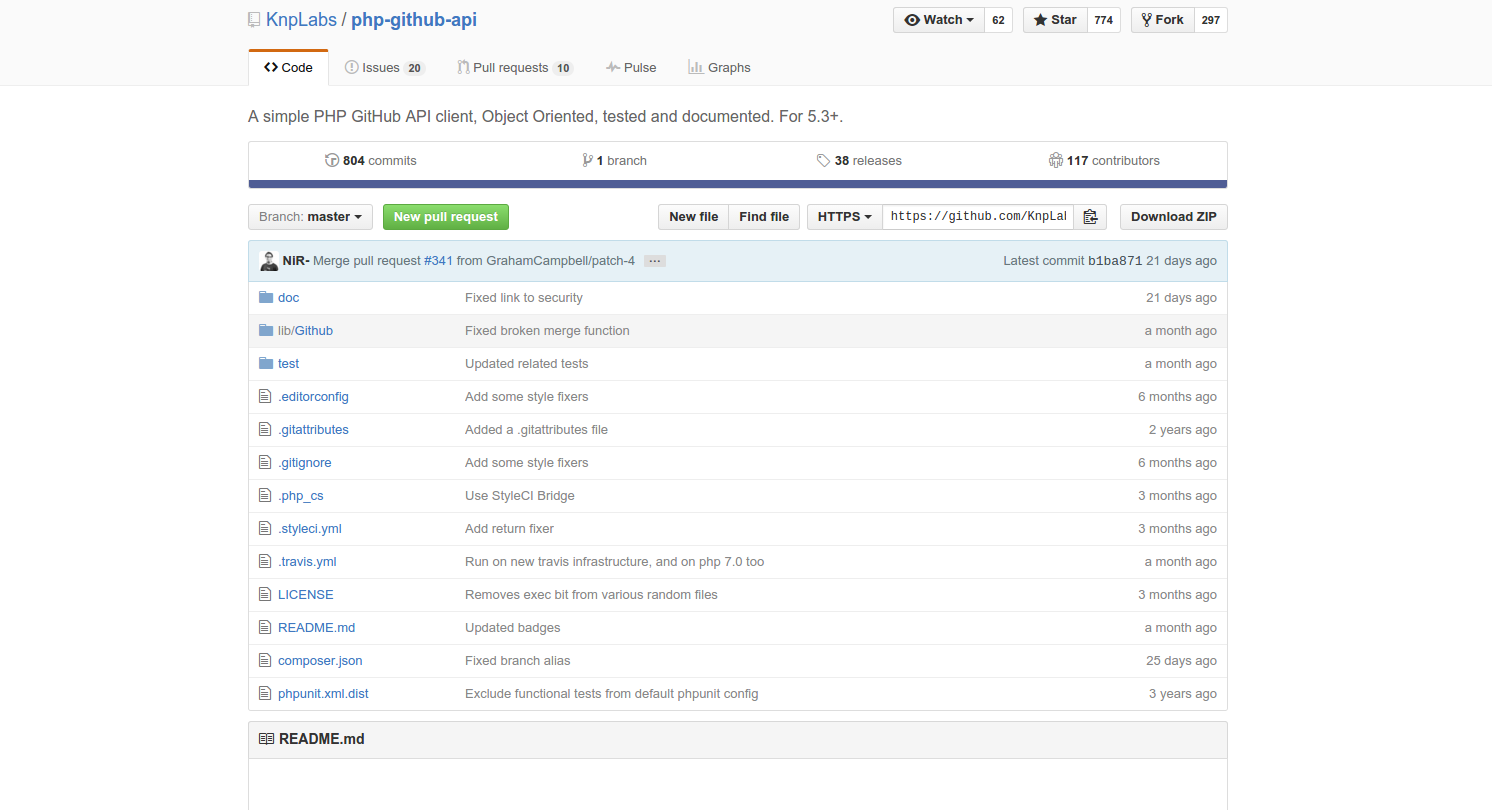Open the composer.json file
This screenshot has width=1492, height=810.
click(x=320, y=660)
